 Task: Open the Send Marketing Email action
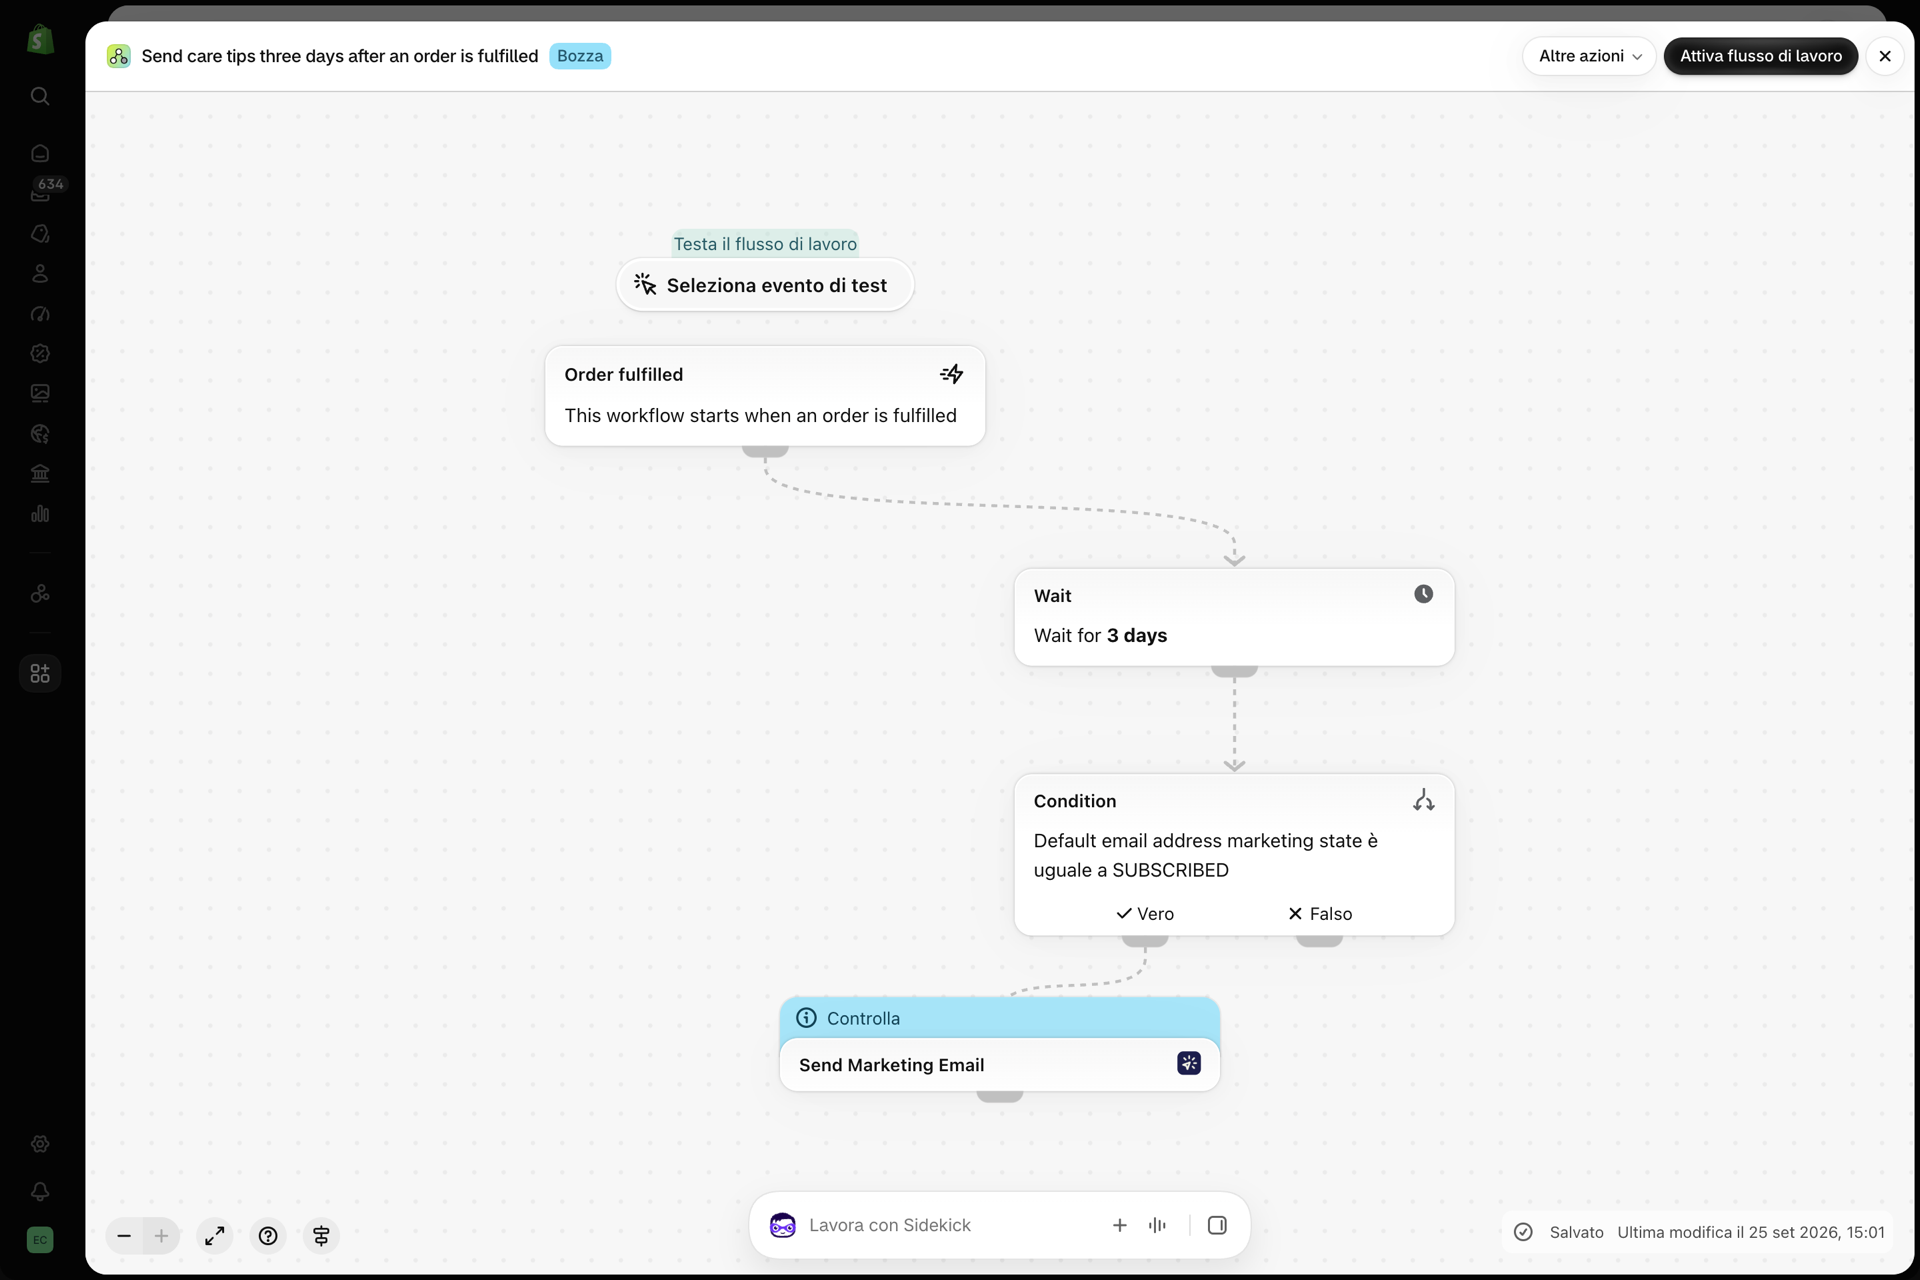coord(1000,1065)
